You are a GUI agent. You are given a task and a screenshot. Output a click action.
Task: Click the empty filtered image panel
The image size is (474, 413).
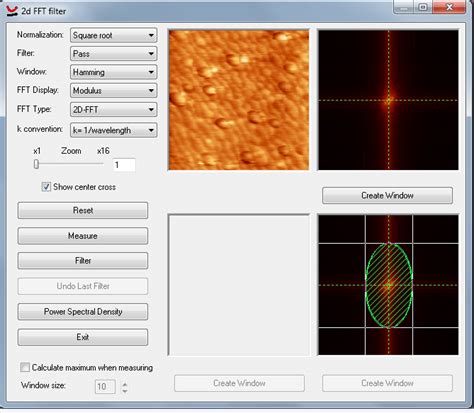coord(239,285)
